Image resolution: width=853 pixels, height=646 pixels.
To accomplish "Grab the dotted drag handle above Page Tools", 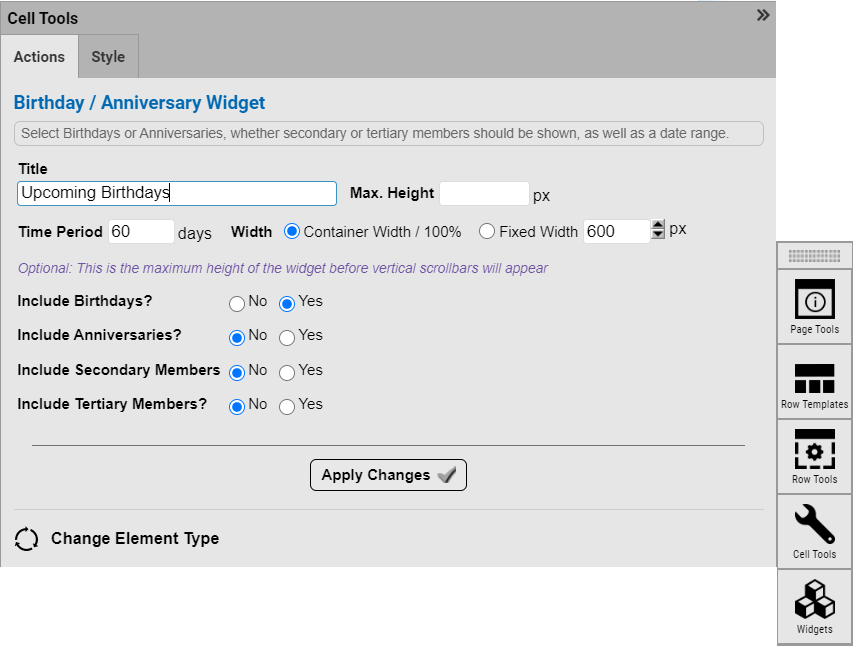I will pyautogui.click(x=814, y=256).
